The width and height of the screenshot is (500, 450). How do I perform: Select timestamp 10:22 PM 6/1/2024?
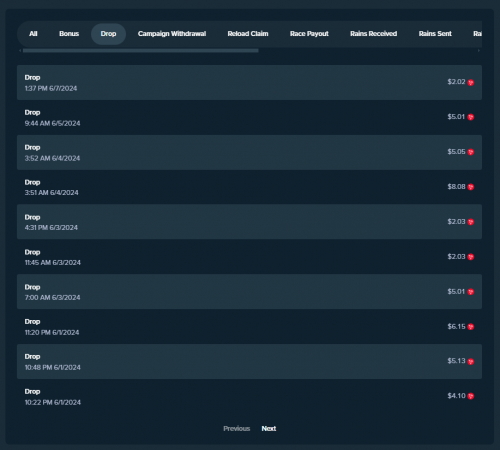pos(53,402)
